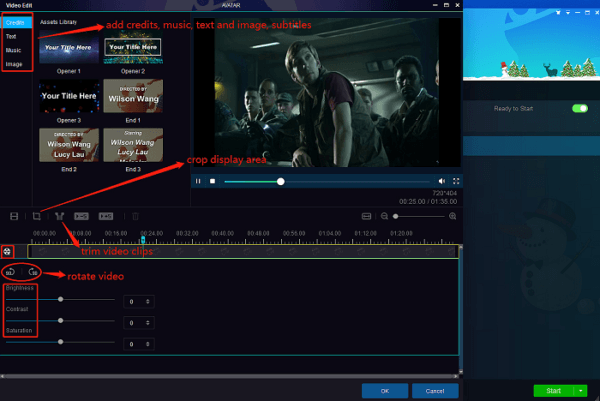This screenshot has height=401, width=600.
Task: Click the Assets Library heading
Action: [x=58, y=22]
